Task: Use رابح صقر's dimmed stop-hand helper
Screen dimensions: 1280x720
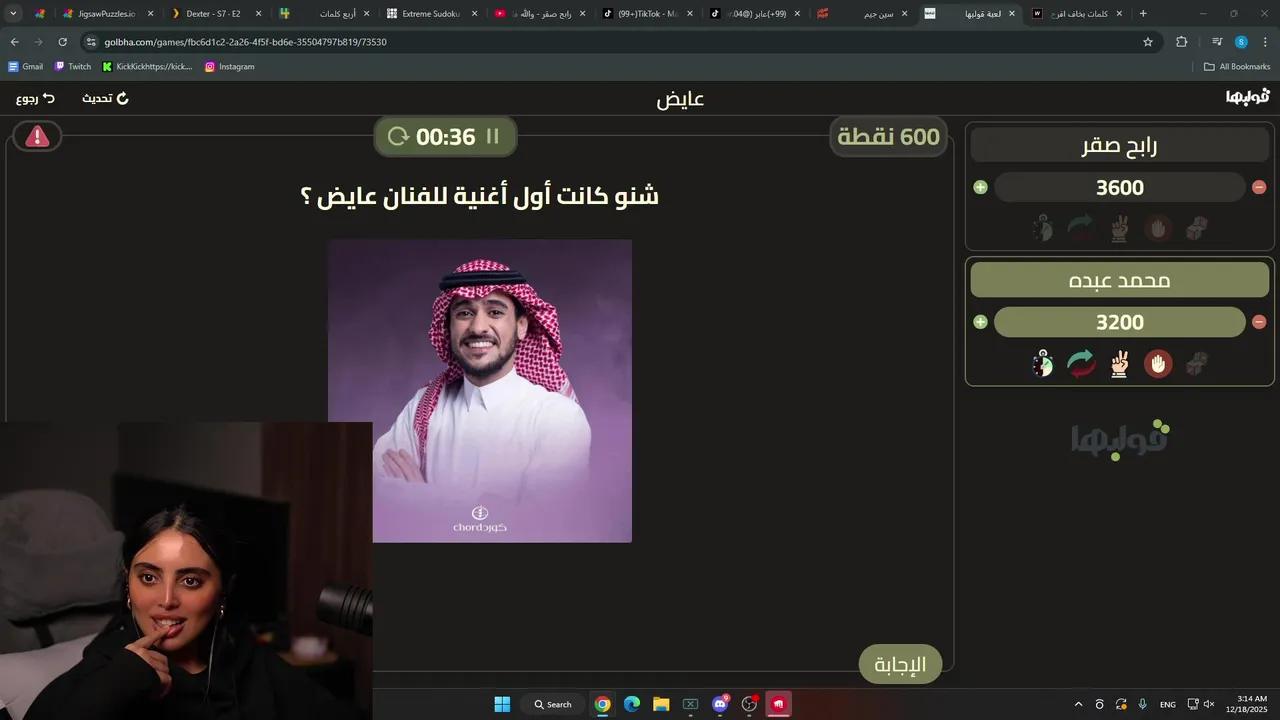Action: [x=1158, y=228]
